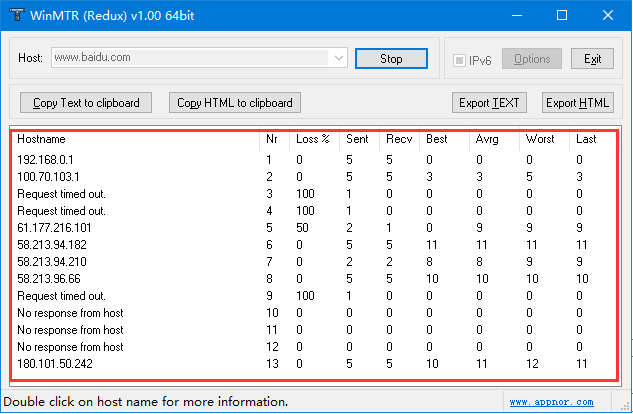Click the Exit button
The image size is (633, 414).
point(592,59)
